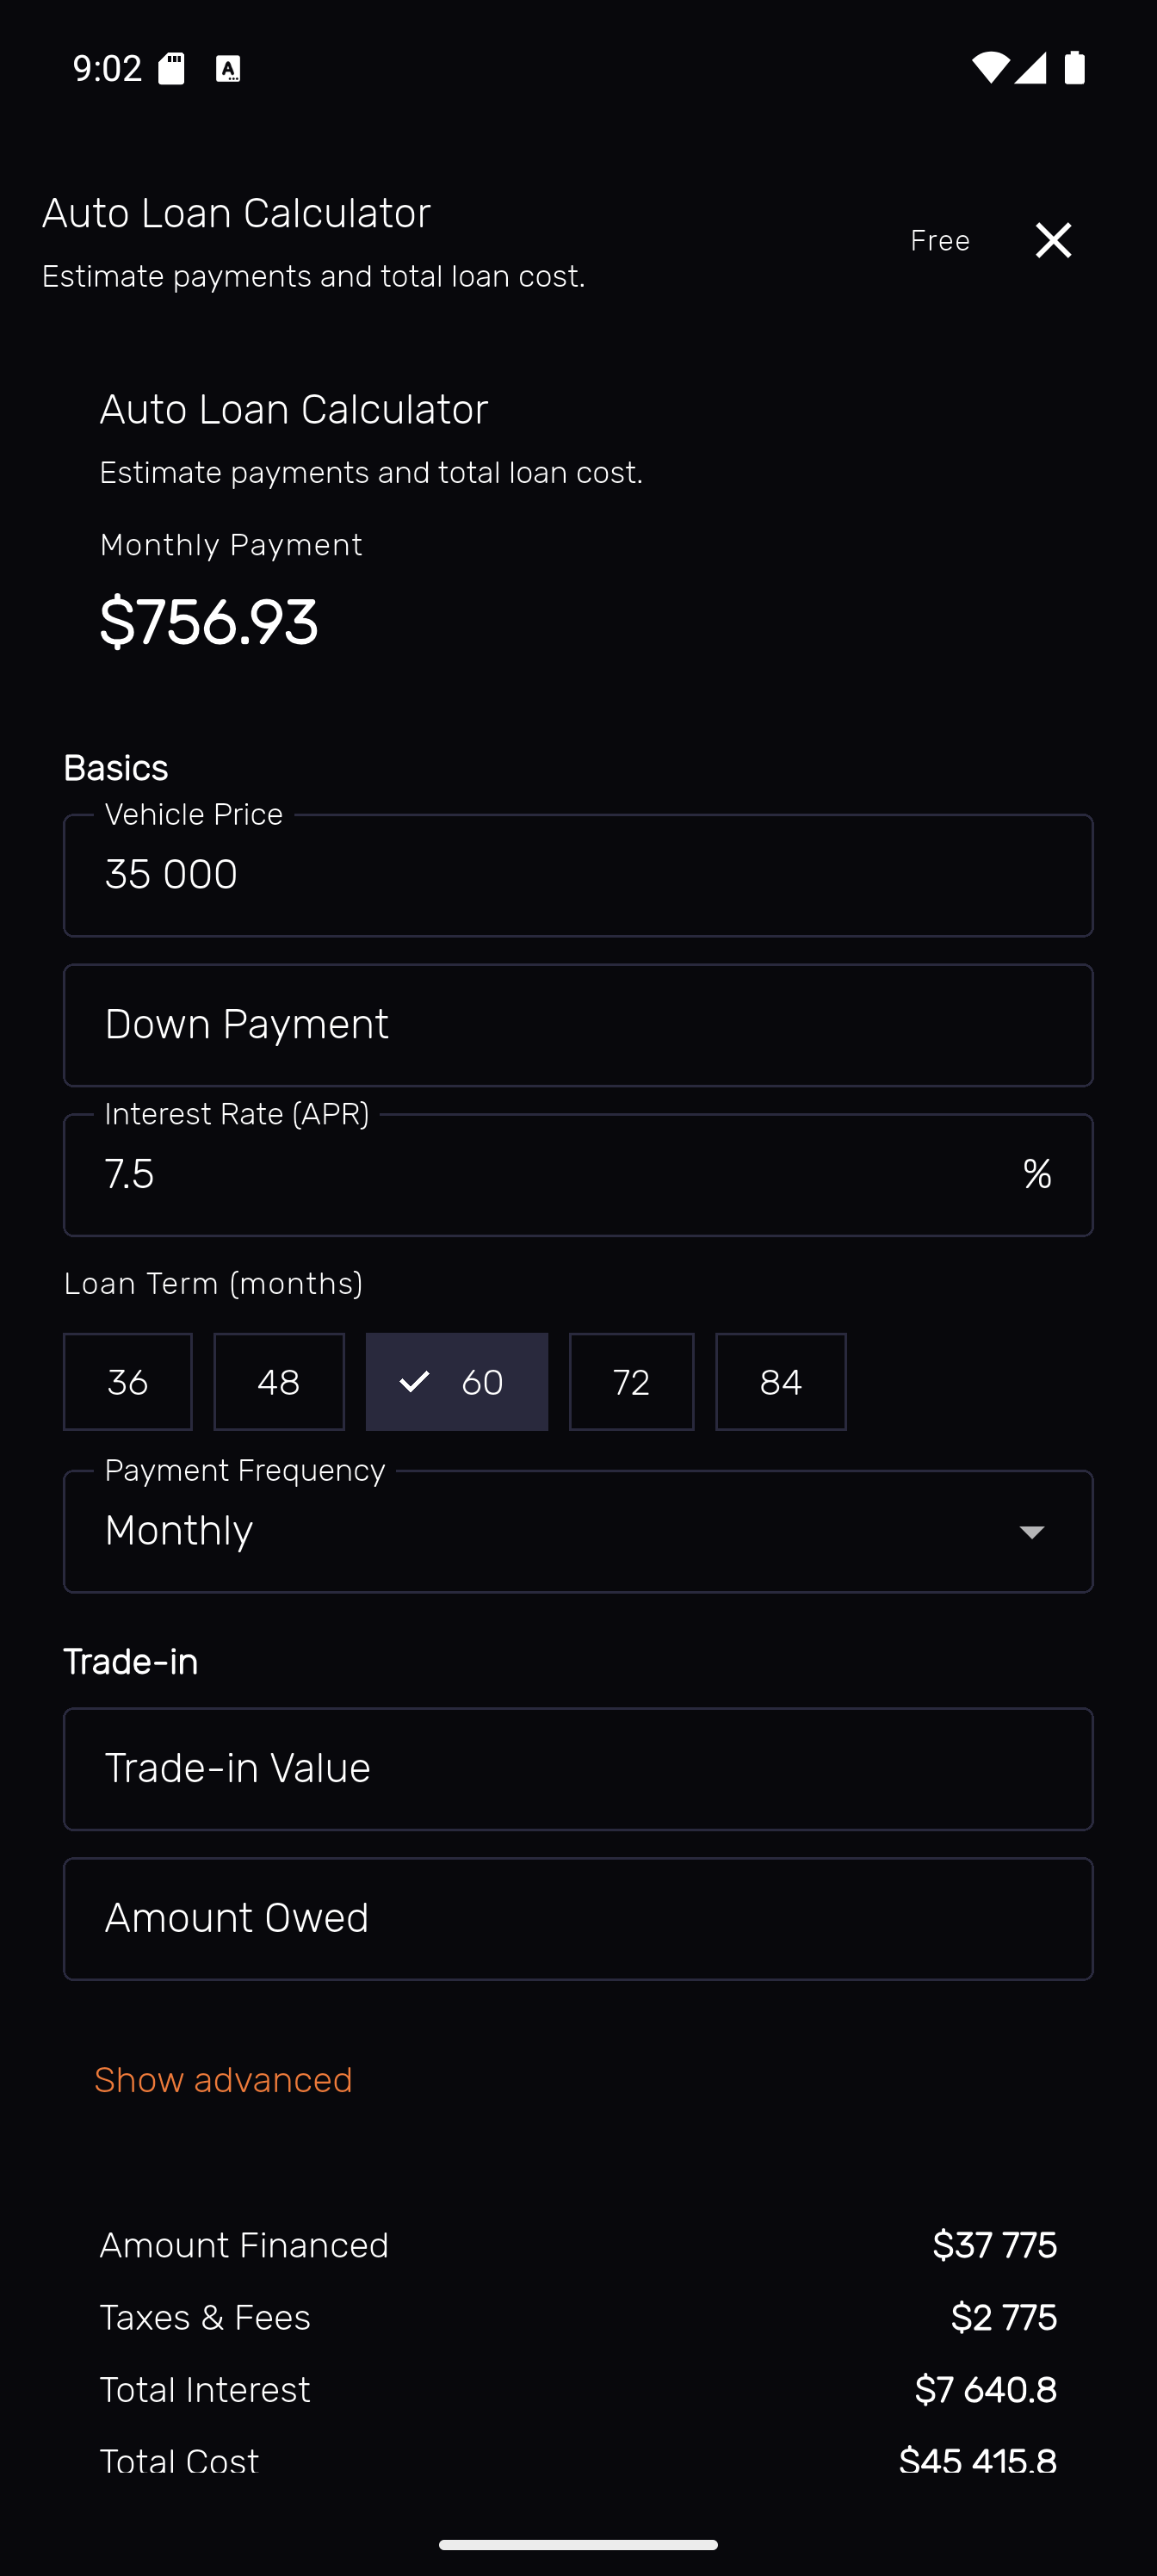Select the 72-month term option

pos(631,1382)
